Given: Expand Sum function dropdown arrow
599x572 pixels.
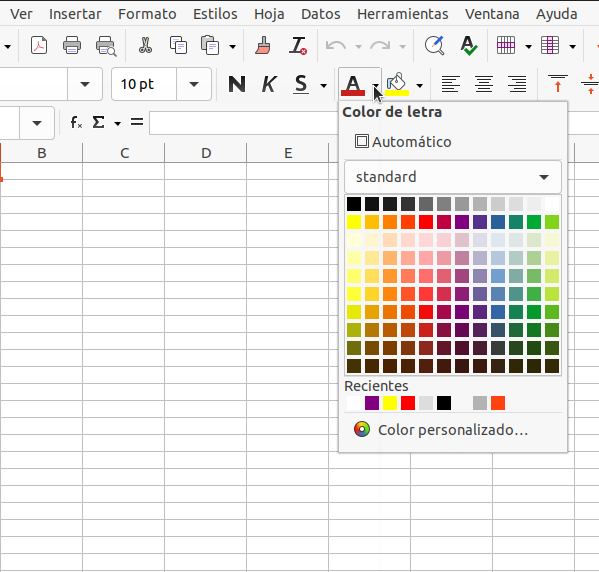Looking at the screenshot, I should tap(118, 123).
